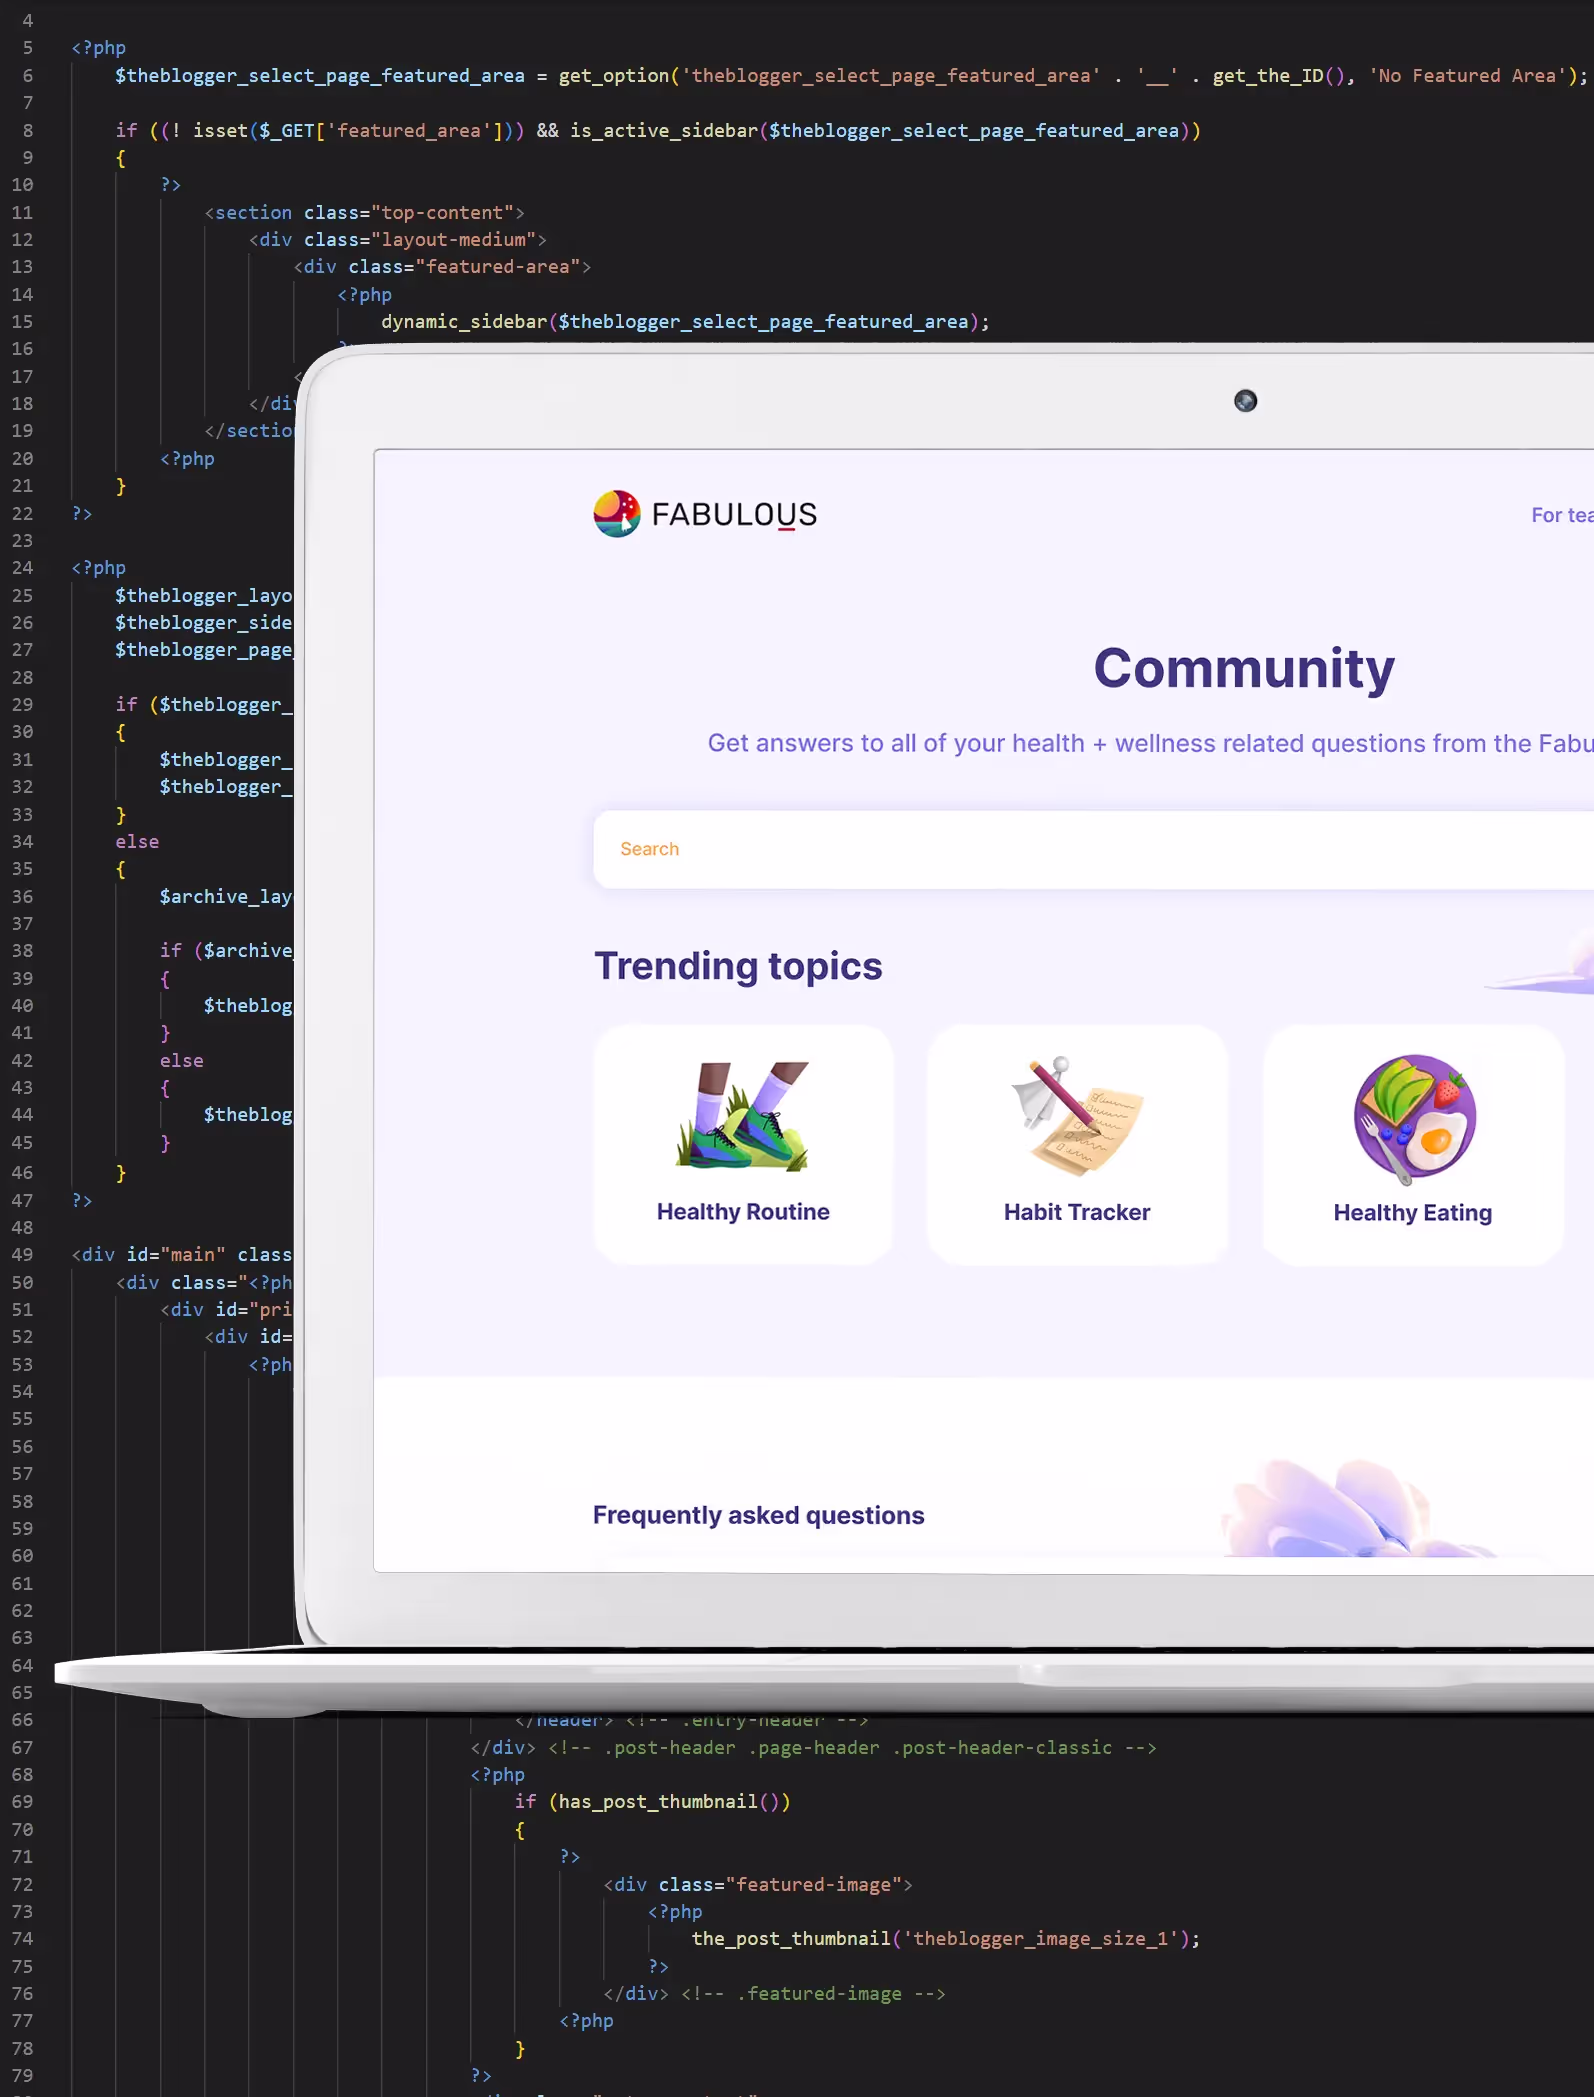Click the Fabulous logo icon
1594x2097 pixels.
617,514
